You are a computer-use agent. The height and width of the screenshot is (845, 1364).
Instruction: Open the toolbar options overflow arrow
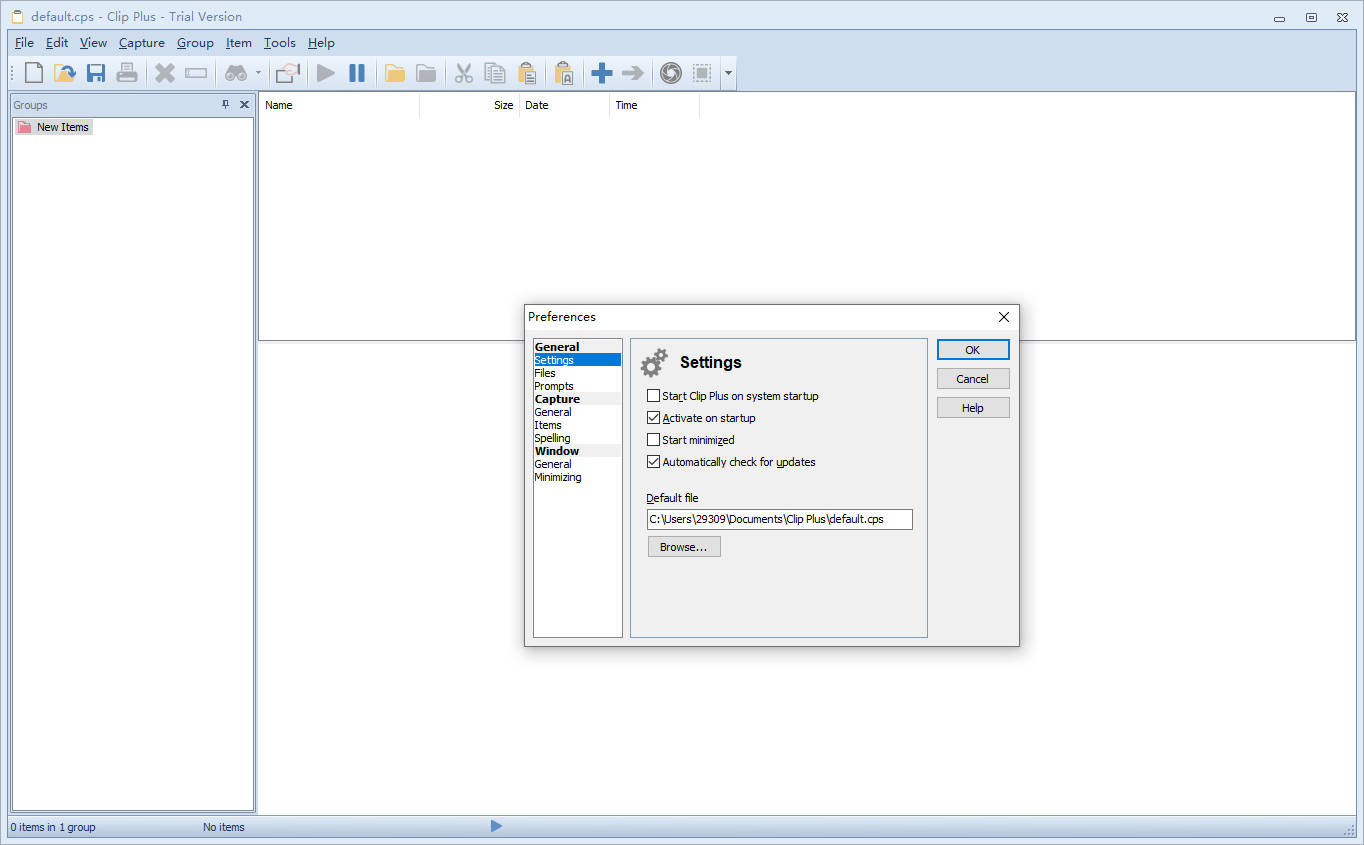point(728,73)
